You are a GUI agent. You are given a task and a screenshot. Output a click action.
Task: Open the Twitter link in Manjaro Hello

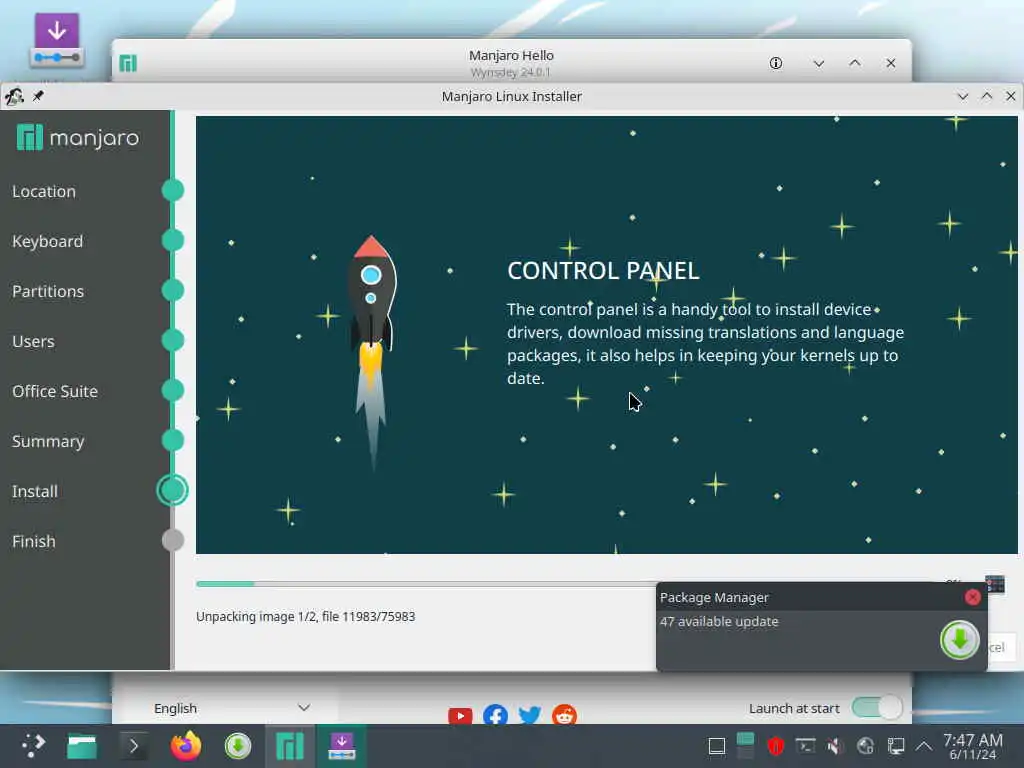tap(530, 716)
